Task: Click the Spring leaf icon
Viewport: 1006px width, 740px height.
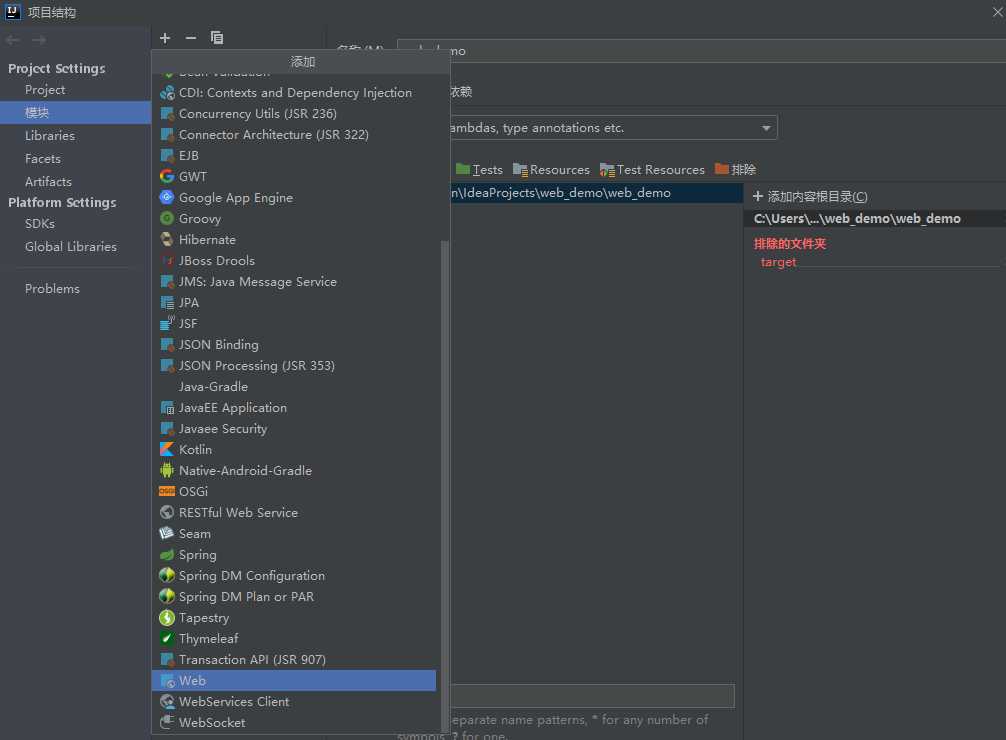Action: 167,555
